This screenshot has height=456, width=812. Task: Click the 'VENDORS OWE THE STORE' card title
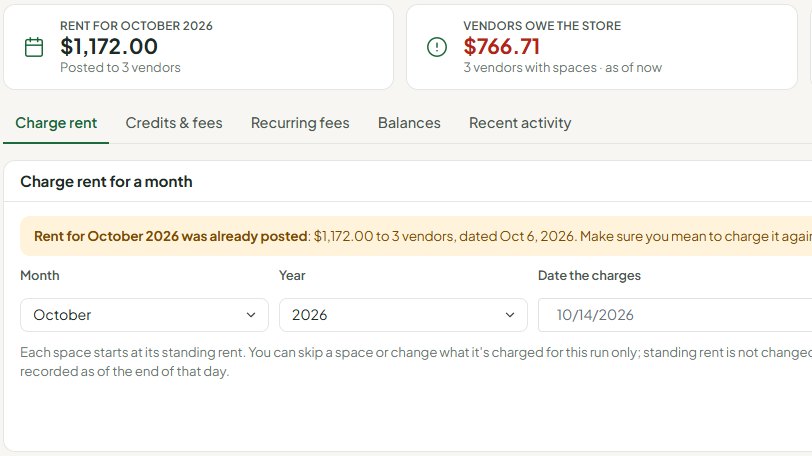coord(542,26)
